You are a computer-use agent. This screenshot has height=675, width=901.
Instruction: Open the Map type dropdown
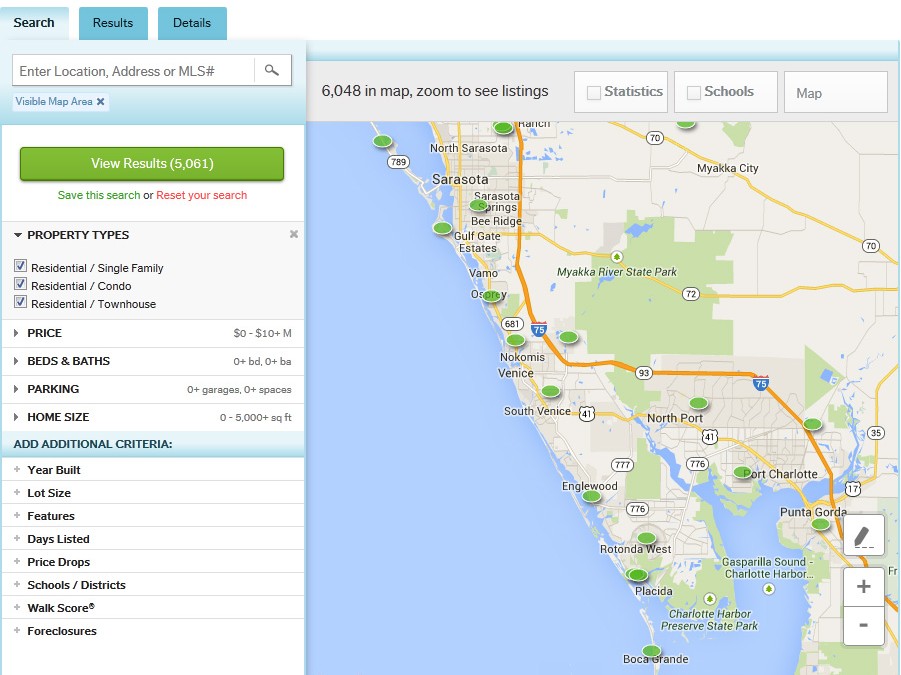click(835, 93)
